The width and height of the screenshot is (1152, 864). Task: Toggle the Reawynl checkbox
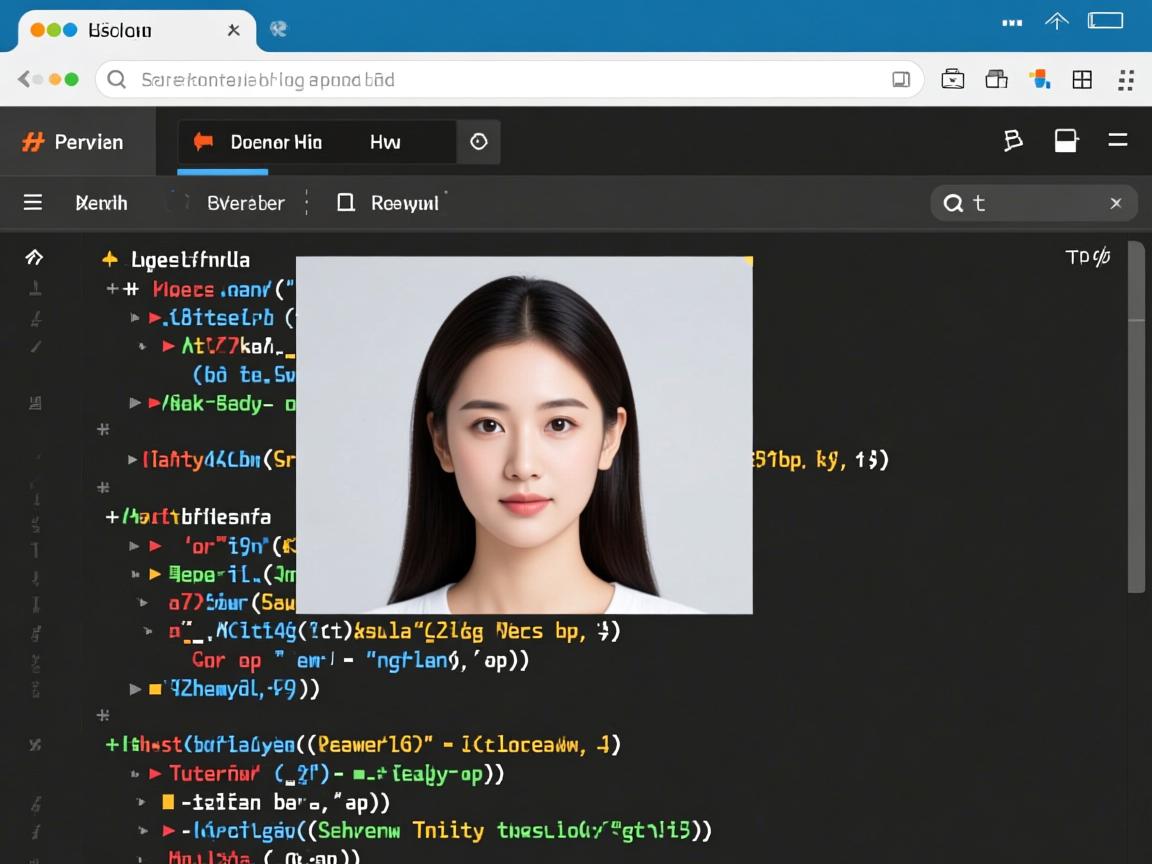(346, 203)
